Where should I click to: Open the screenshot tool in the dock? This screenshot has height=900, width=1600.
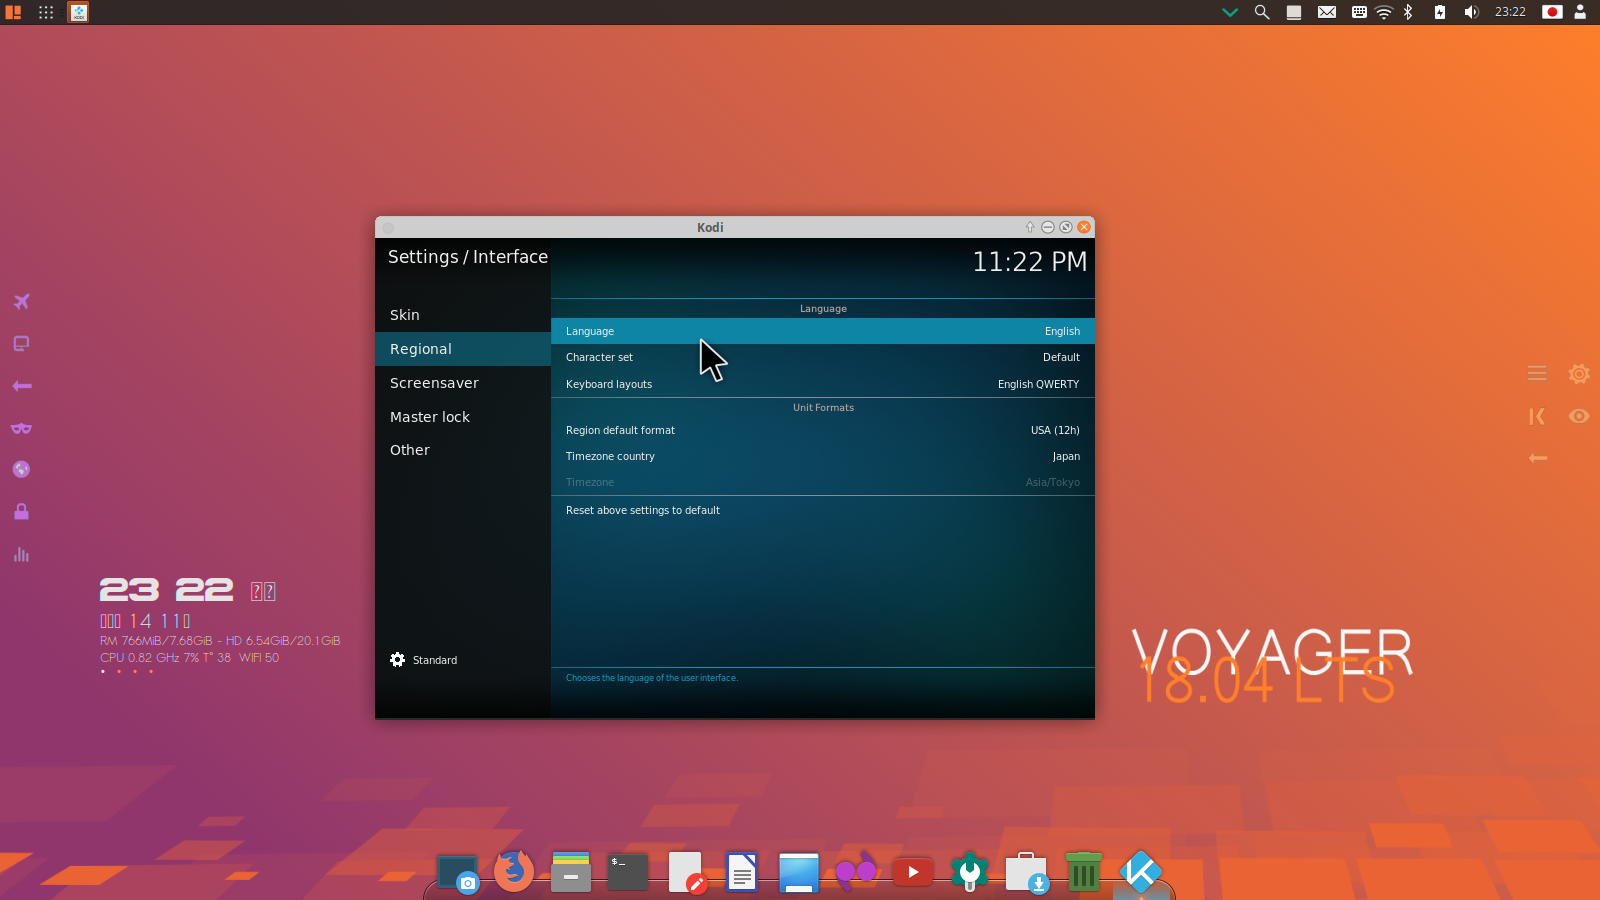click(x=458, y=873)
